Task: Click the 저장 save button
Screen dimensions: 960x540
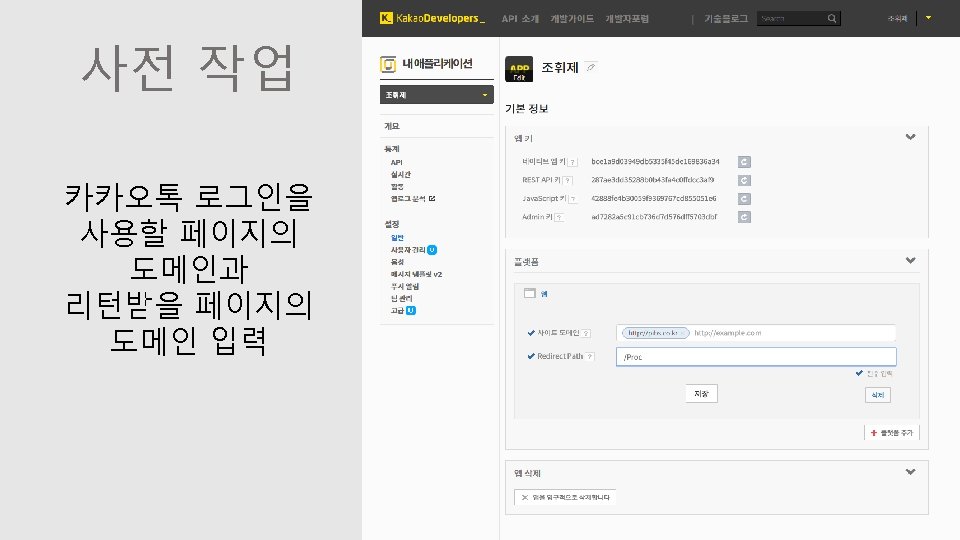Action: coord(701,394)
